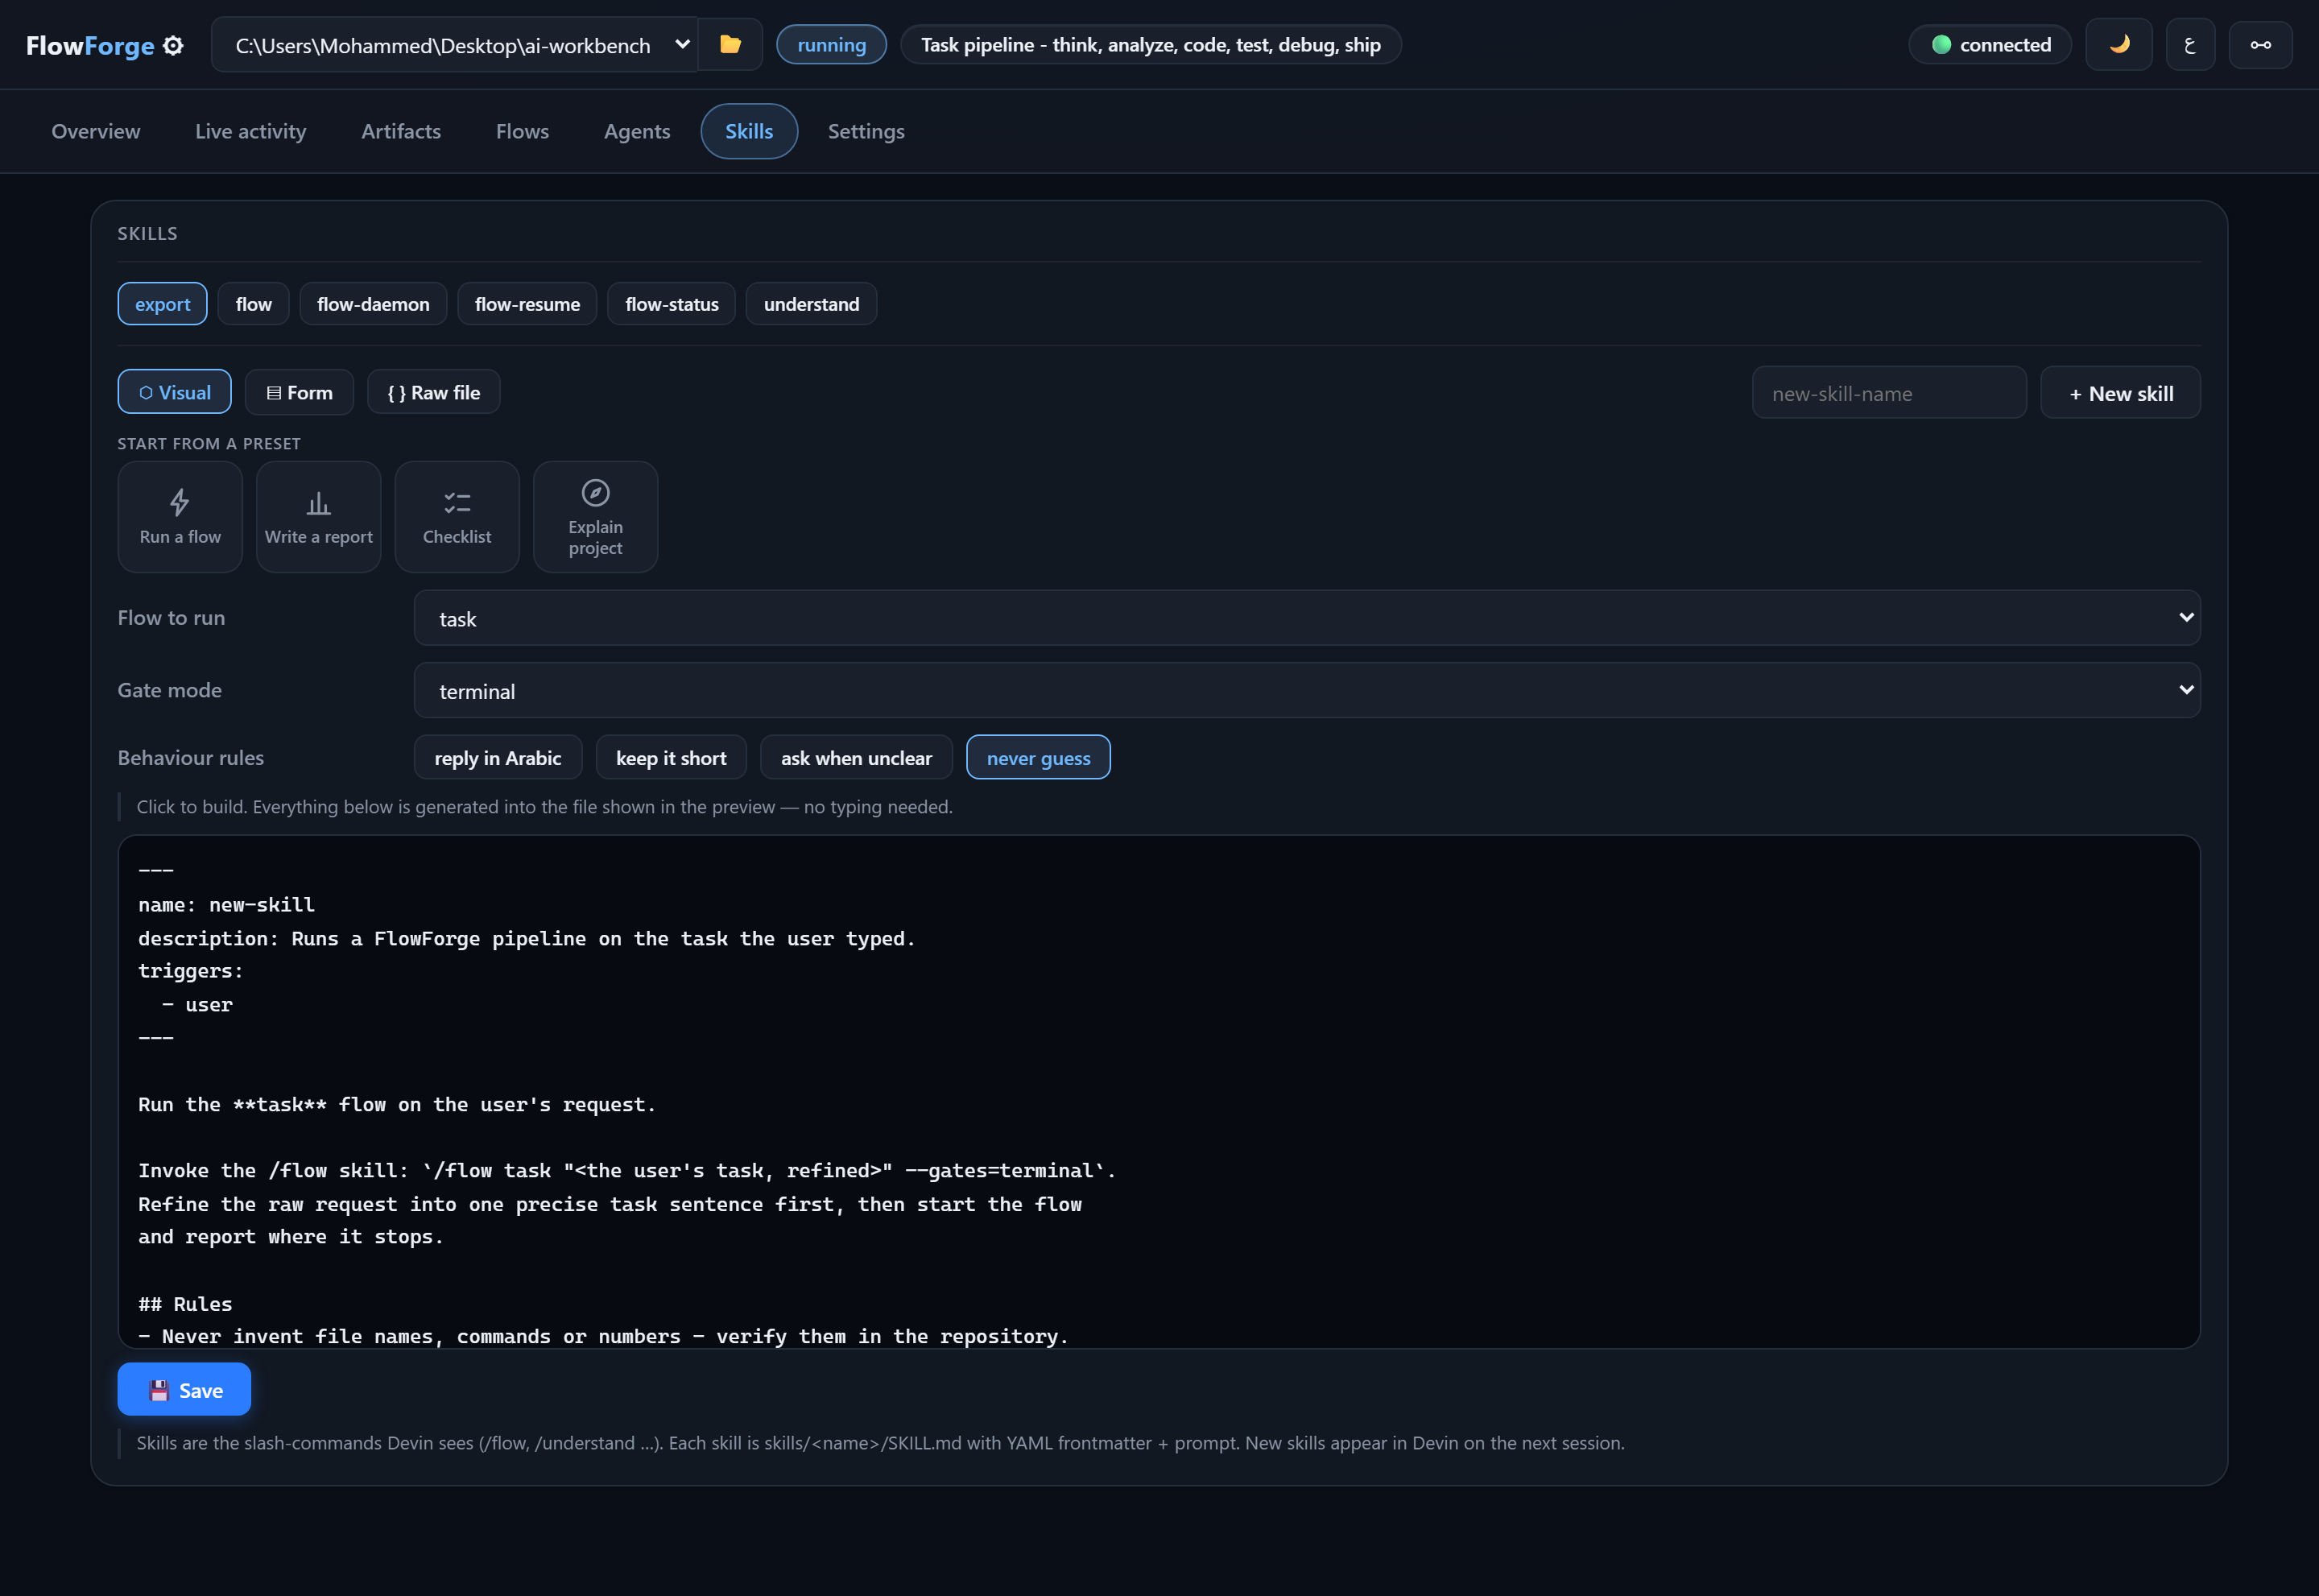Toggle the 'keep it short' rule
Viewport: 2319px width, 1596px height.
pos(671,757)
